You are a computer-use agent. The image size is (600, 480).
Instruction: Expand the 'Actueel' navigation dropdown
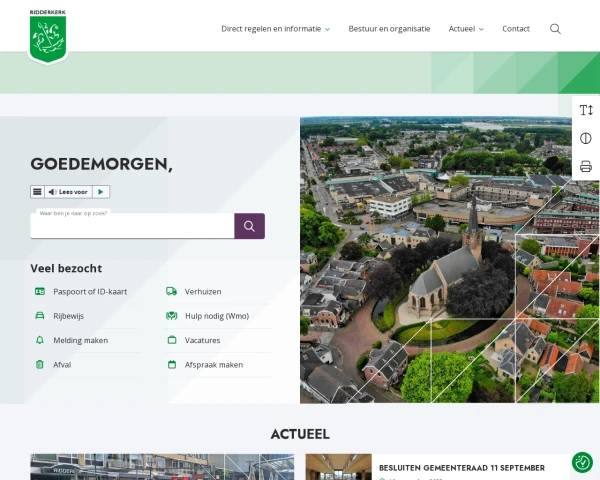[465, 29]
